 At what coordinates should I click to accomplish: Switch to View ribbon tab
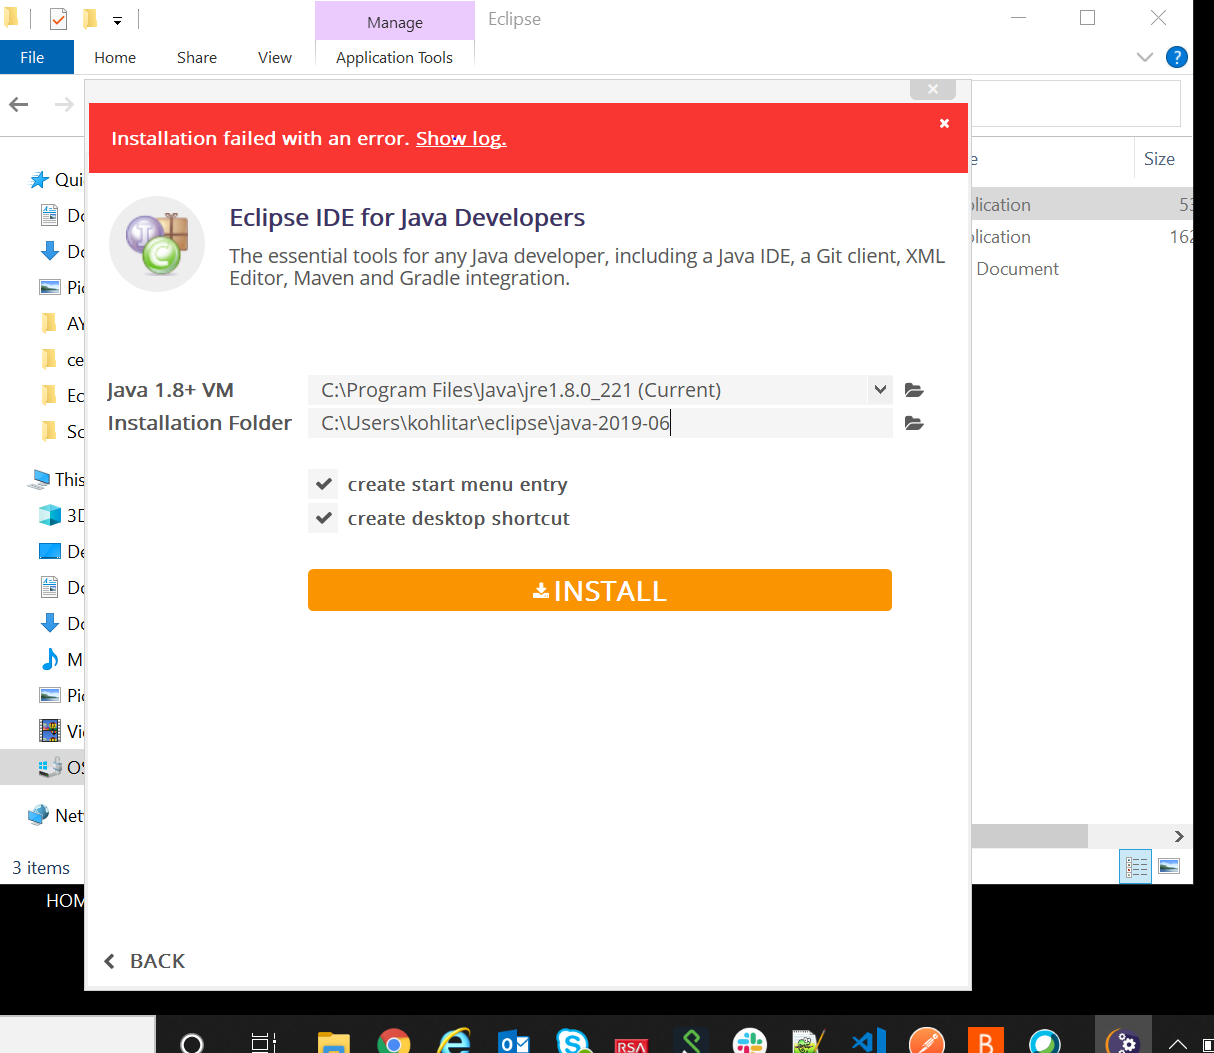point(275,57)
